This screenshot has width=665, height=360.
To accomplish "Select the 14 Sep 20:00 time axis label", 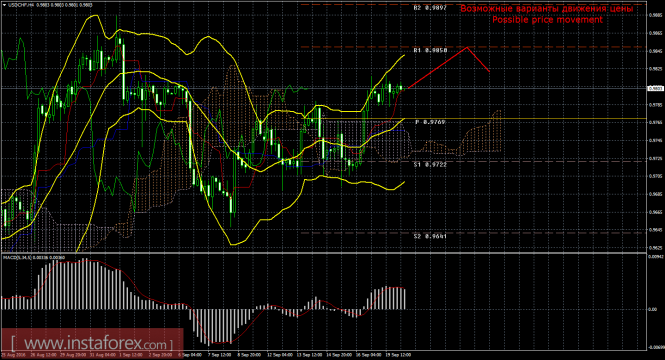I will click(x=339, y=354).
